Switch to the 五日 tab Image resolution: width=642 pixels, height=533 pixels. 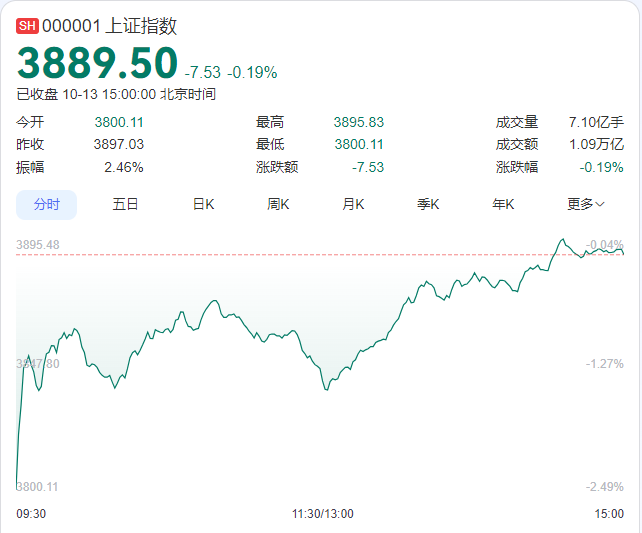tap(125, 204)
